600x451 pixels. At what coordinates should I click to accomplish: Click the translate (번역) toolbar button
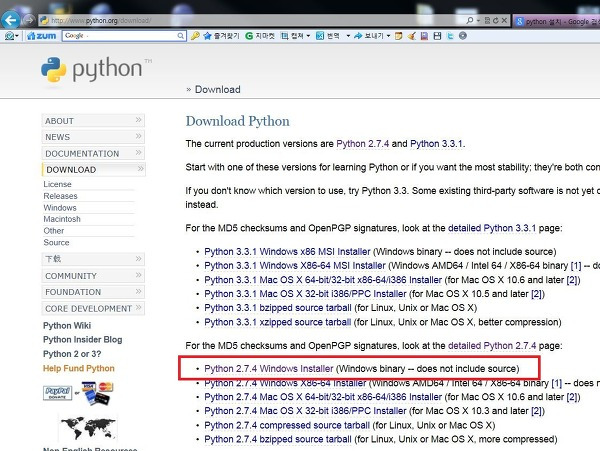[328, 36]
